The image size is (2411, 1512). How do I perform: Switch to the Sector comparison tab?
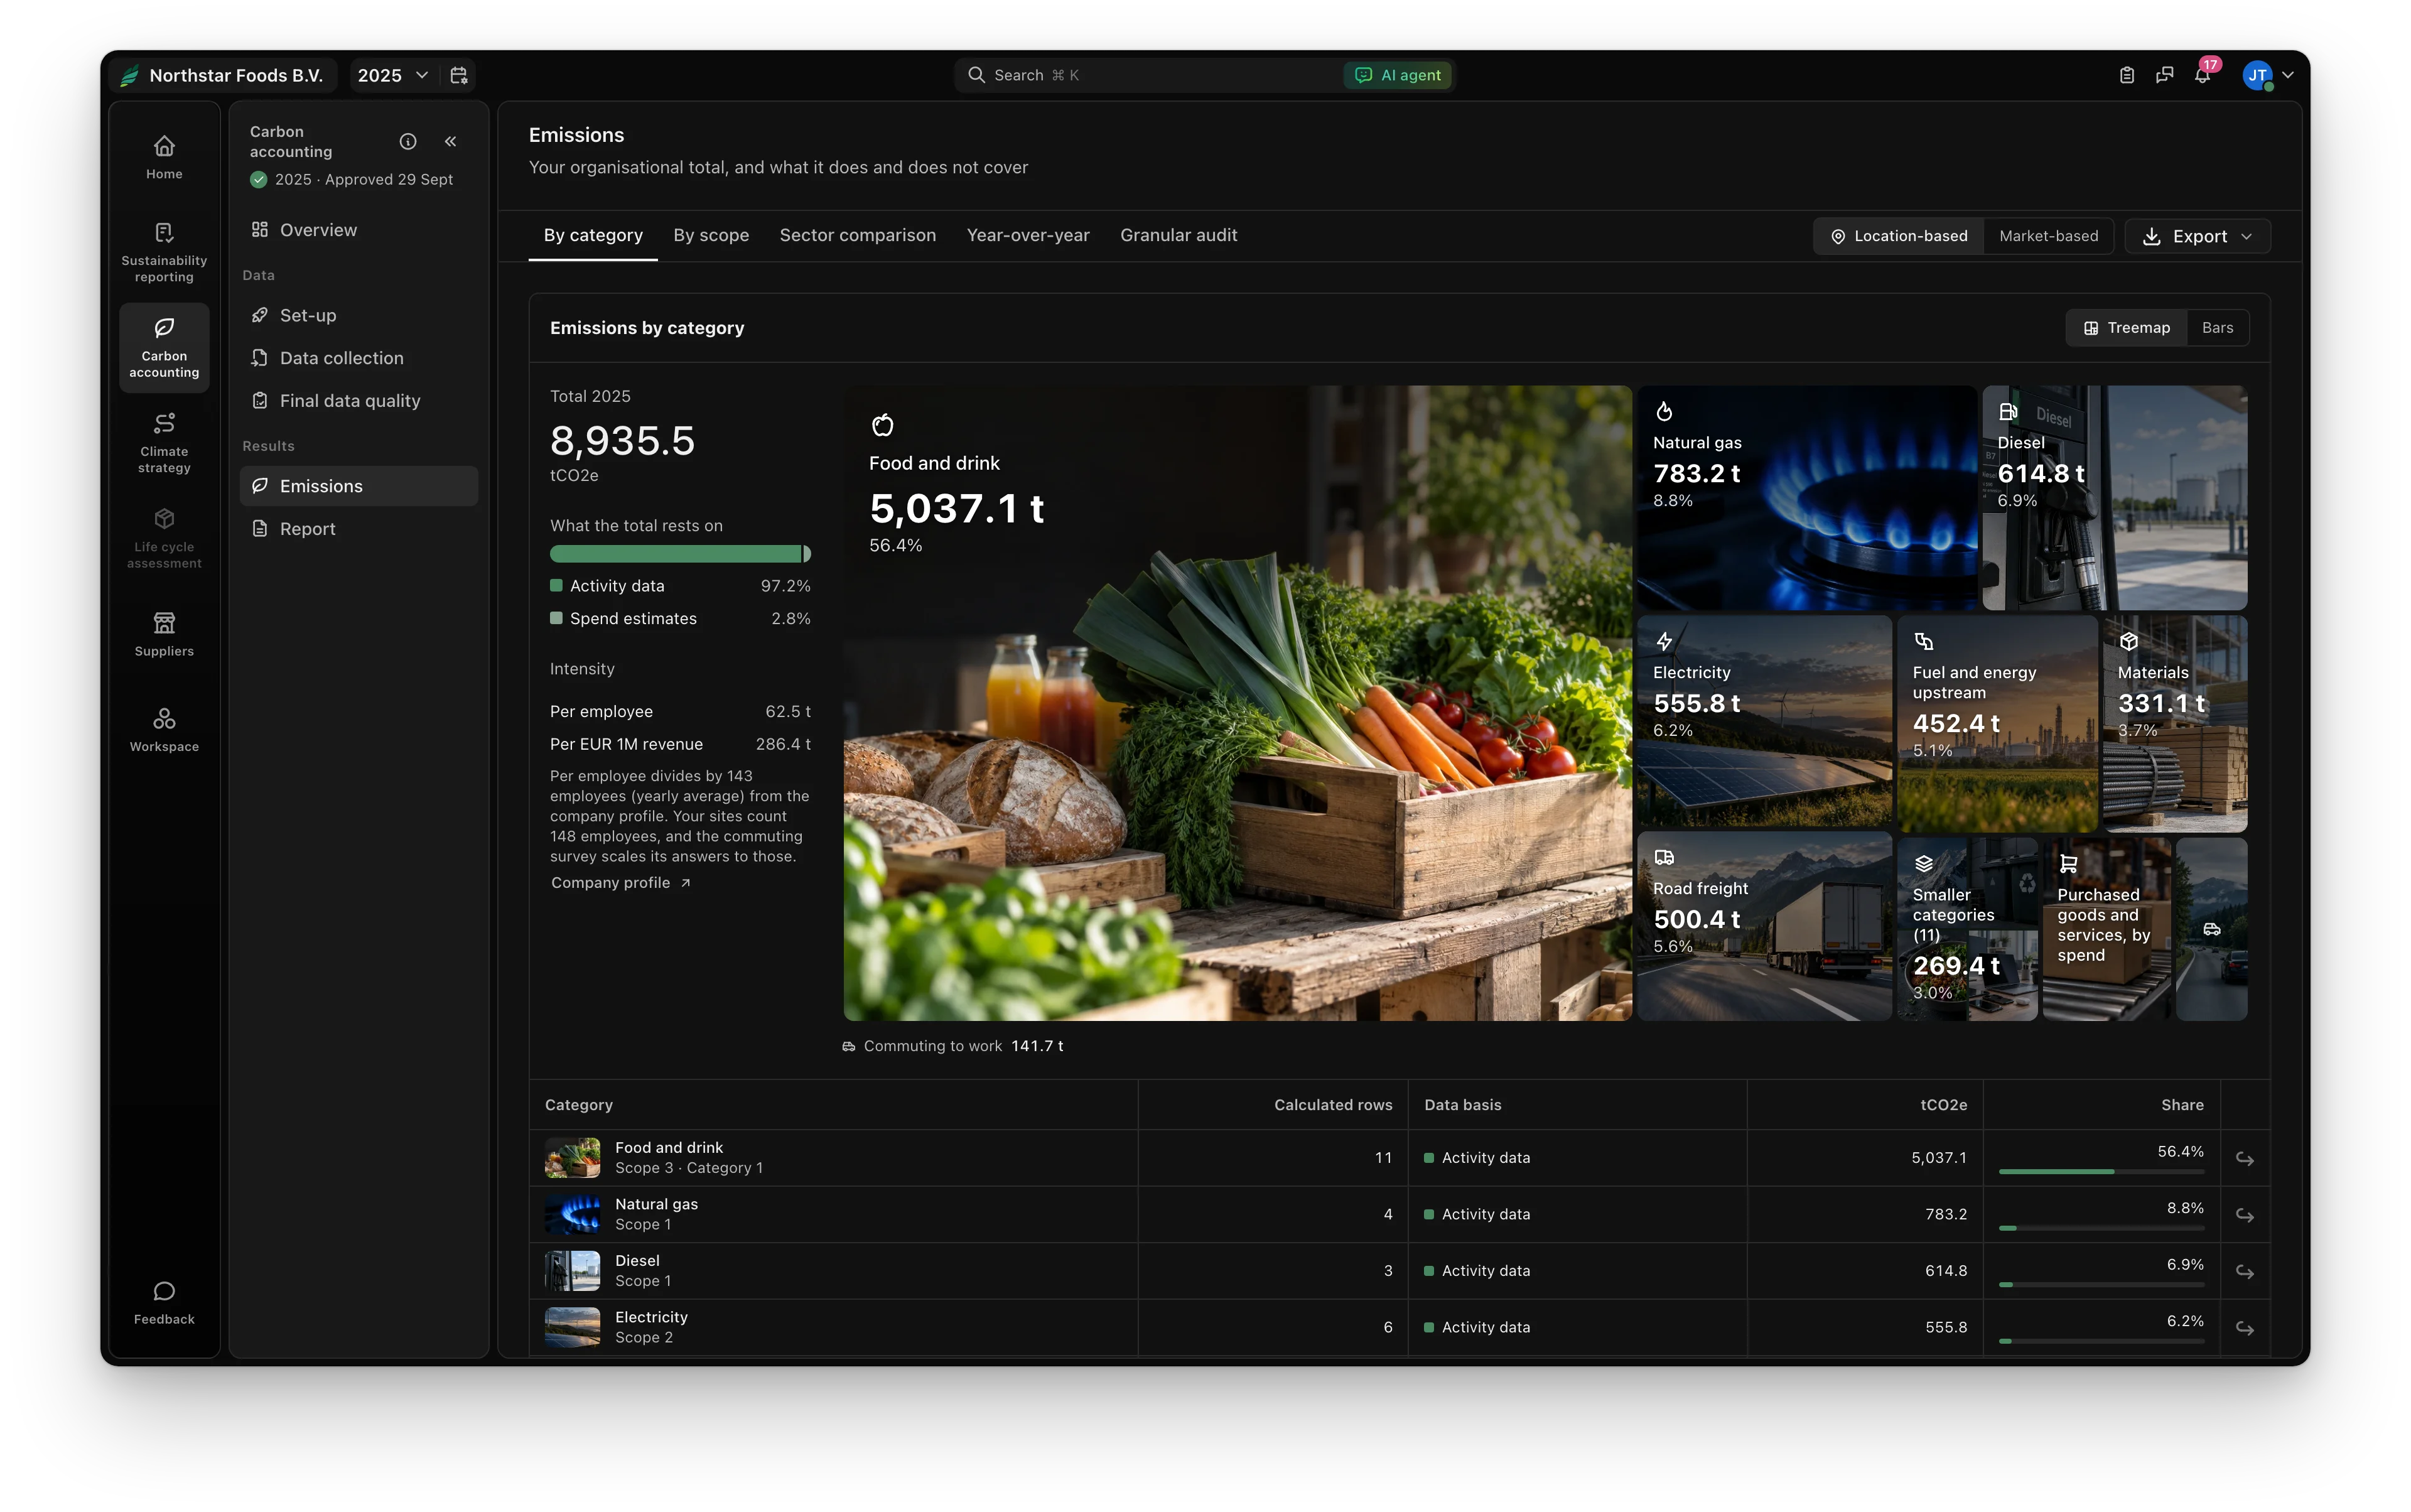coord(857,235)
